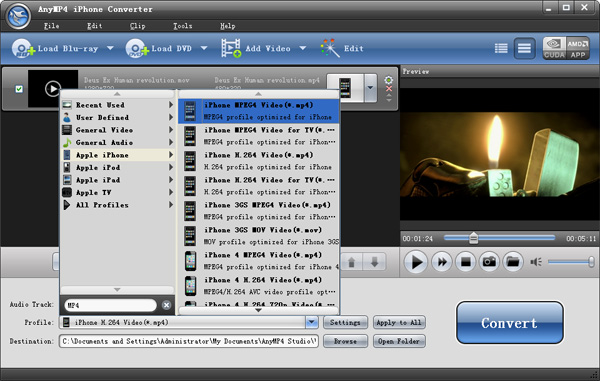Open the Tools menu
600x381 pixels.
tap(183, 26)
